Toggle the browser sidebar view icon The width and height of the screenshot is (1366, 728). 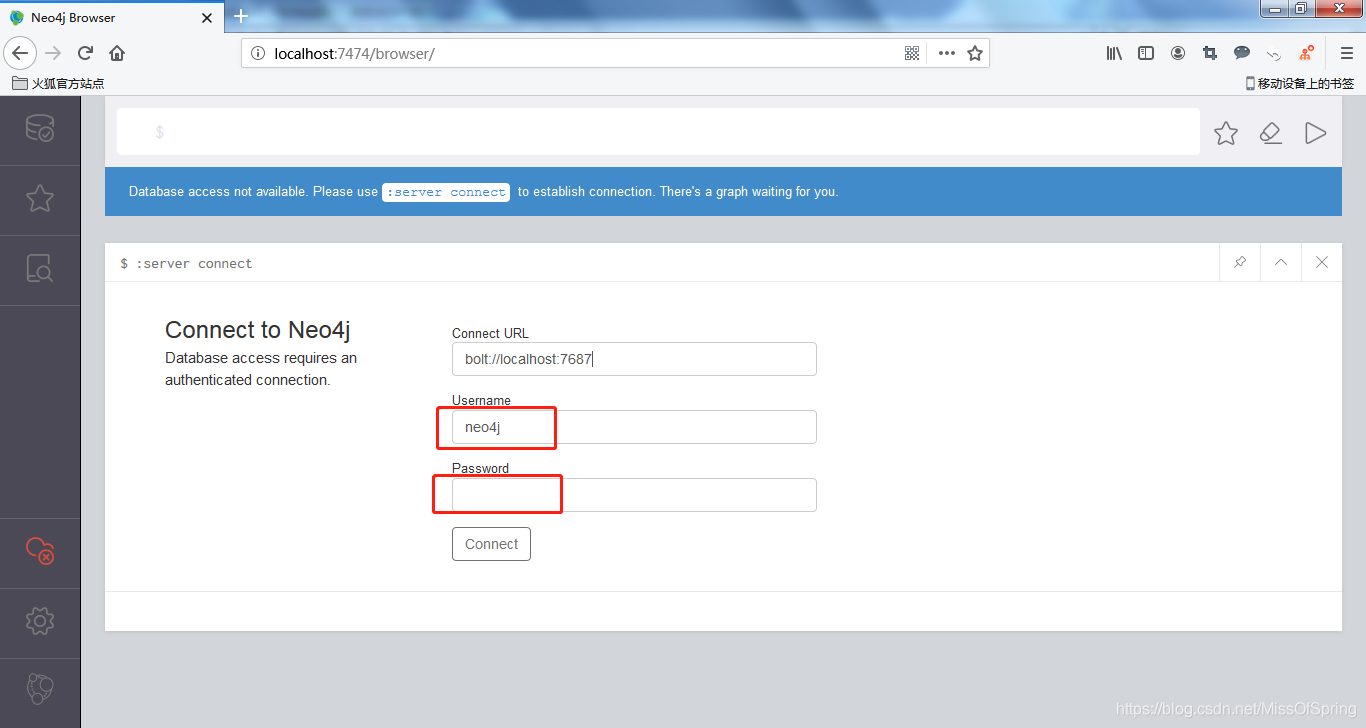tap(1146, 53)
